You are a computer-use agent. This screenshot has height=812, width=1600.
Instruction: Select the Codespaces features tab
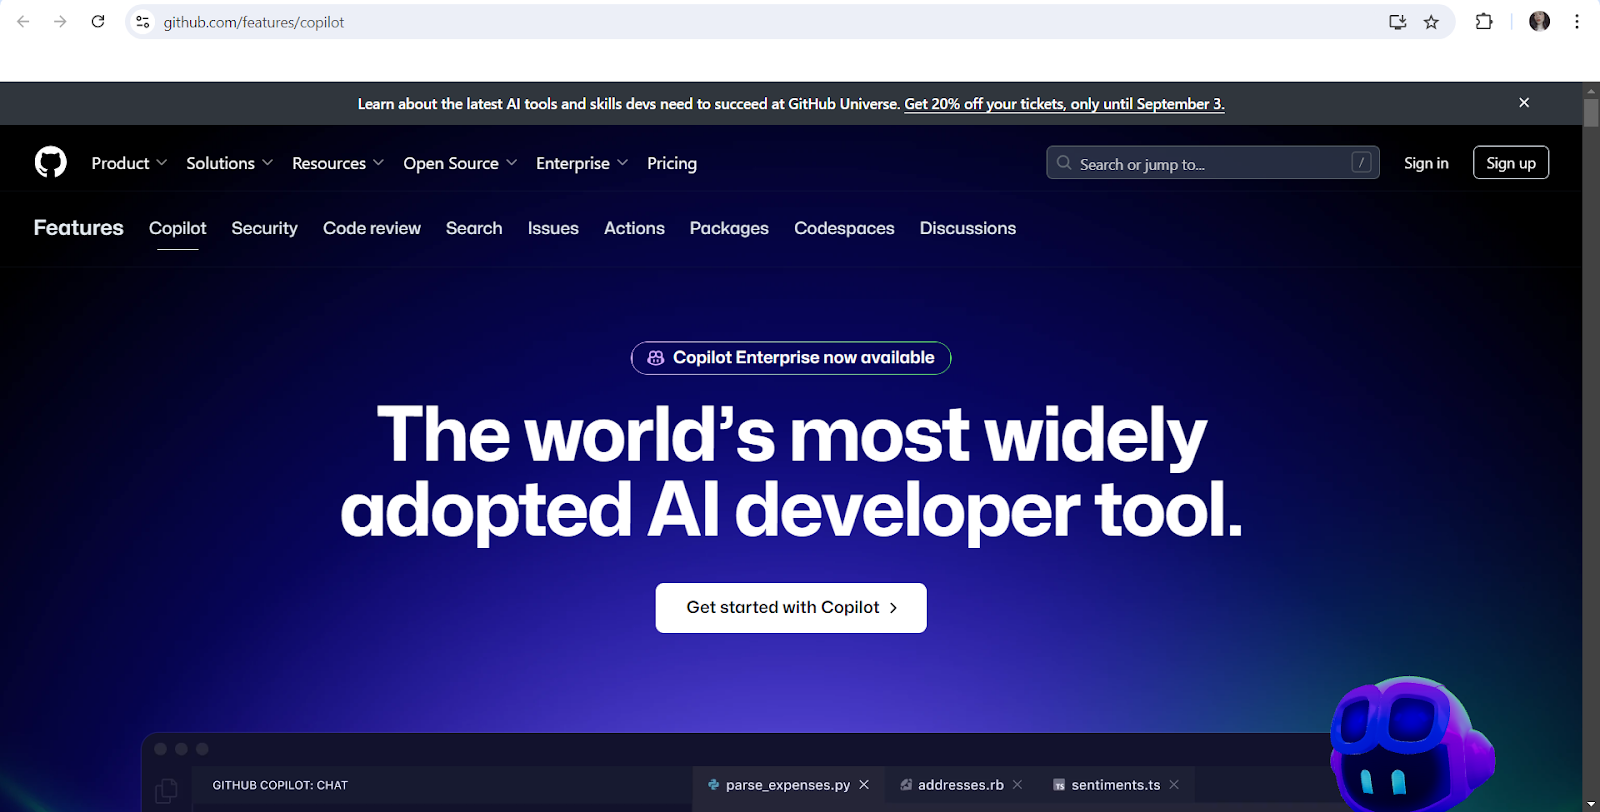click(844, 228)
